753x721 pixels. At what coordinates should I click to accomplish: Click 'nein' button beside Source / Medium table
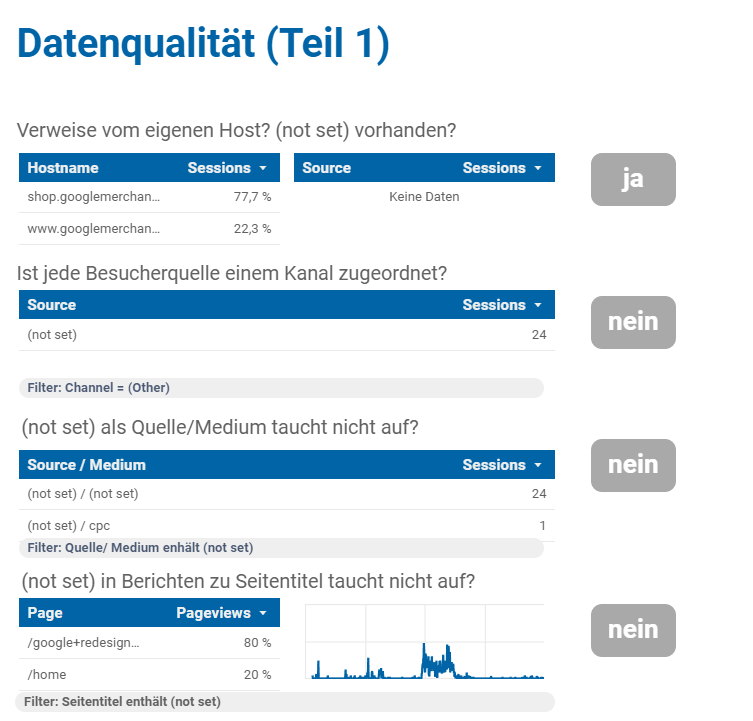point(633,465)
